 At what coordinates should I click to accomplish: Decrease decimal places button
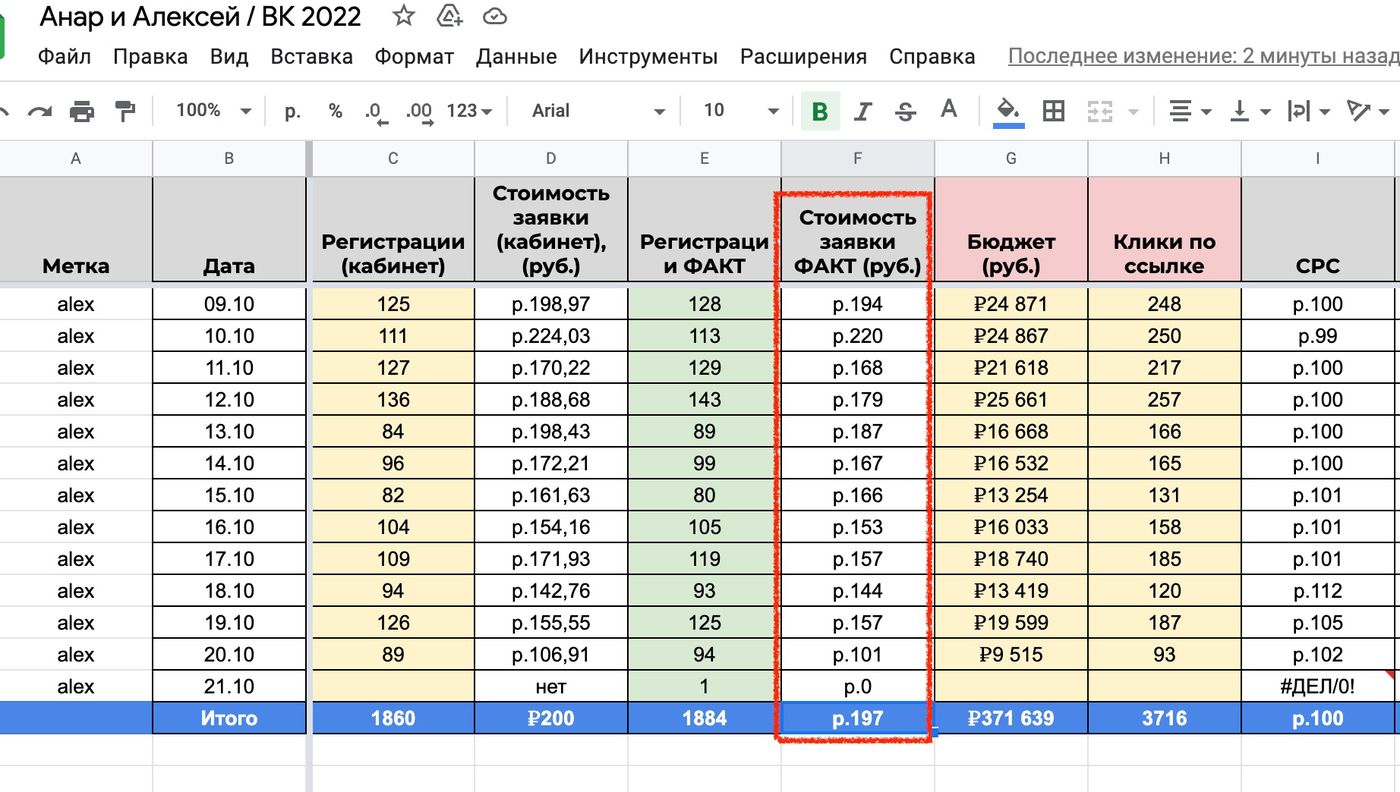pos(375,112)
